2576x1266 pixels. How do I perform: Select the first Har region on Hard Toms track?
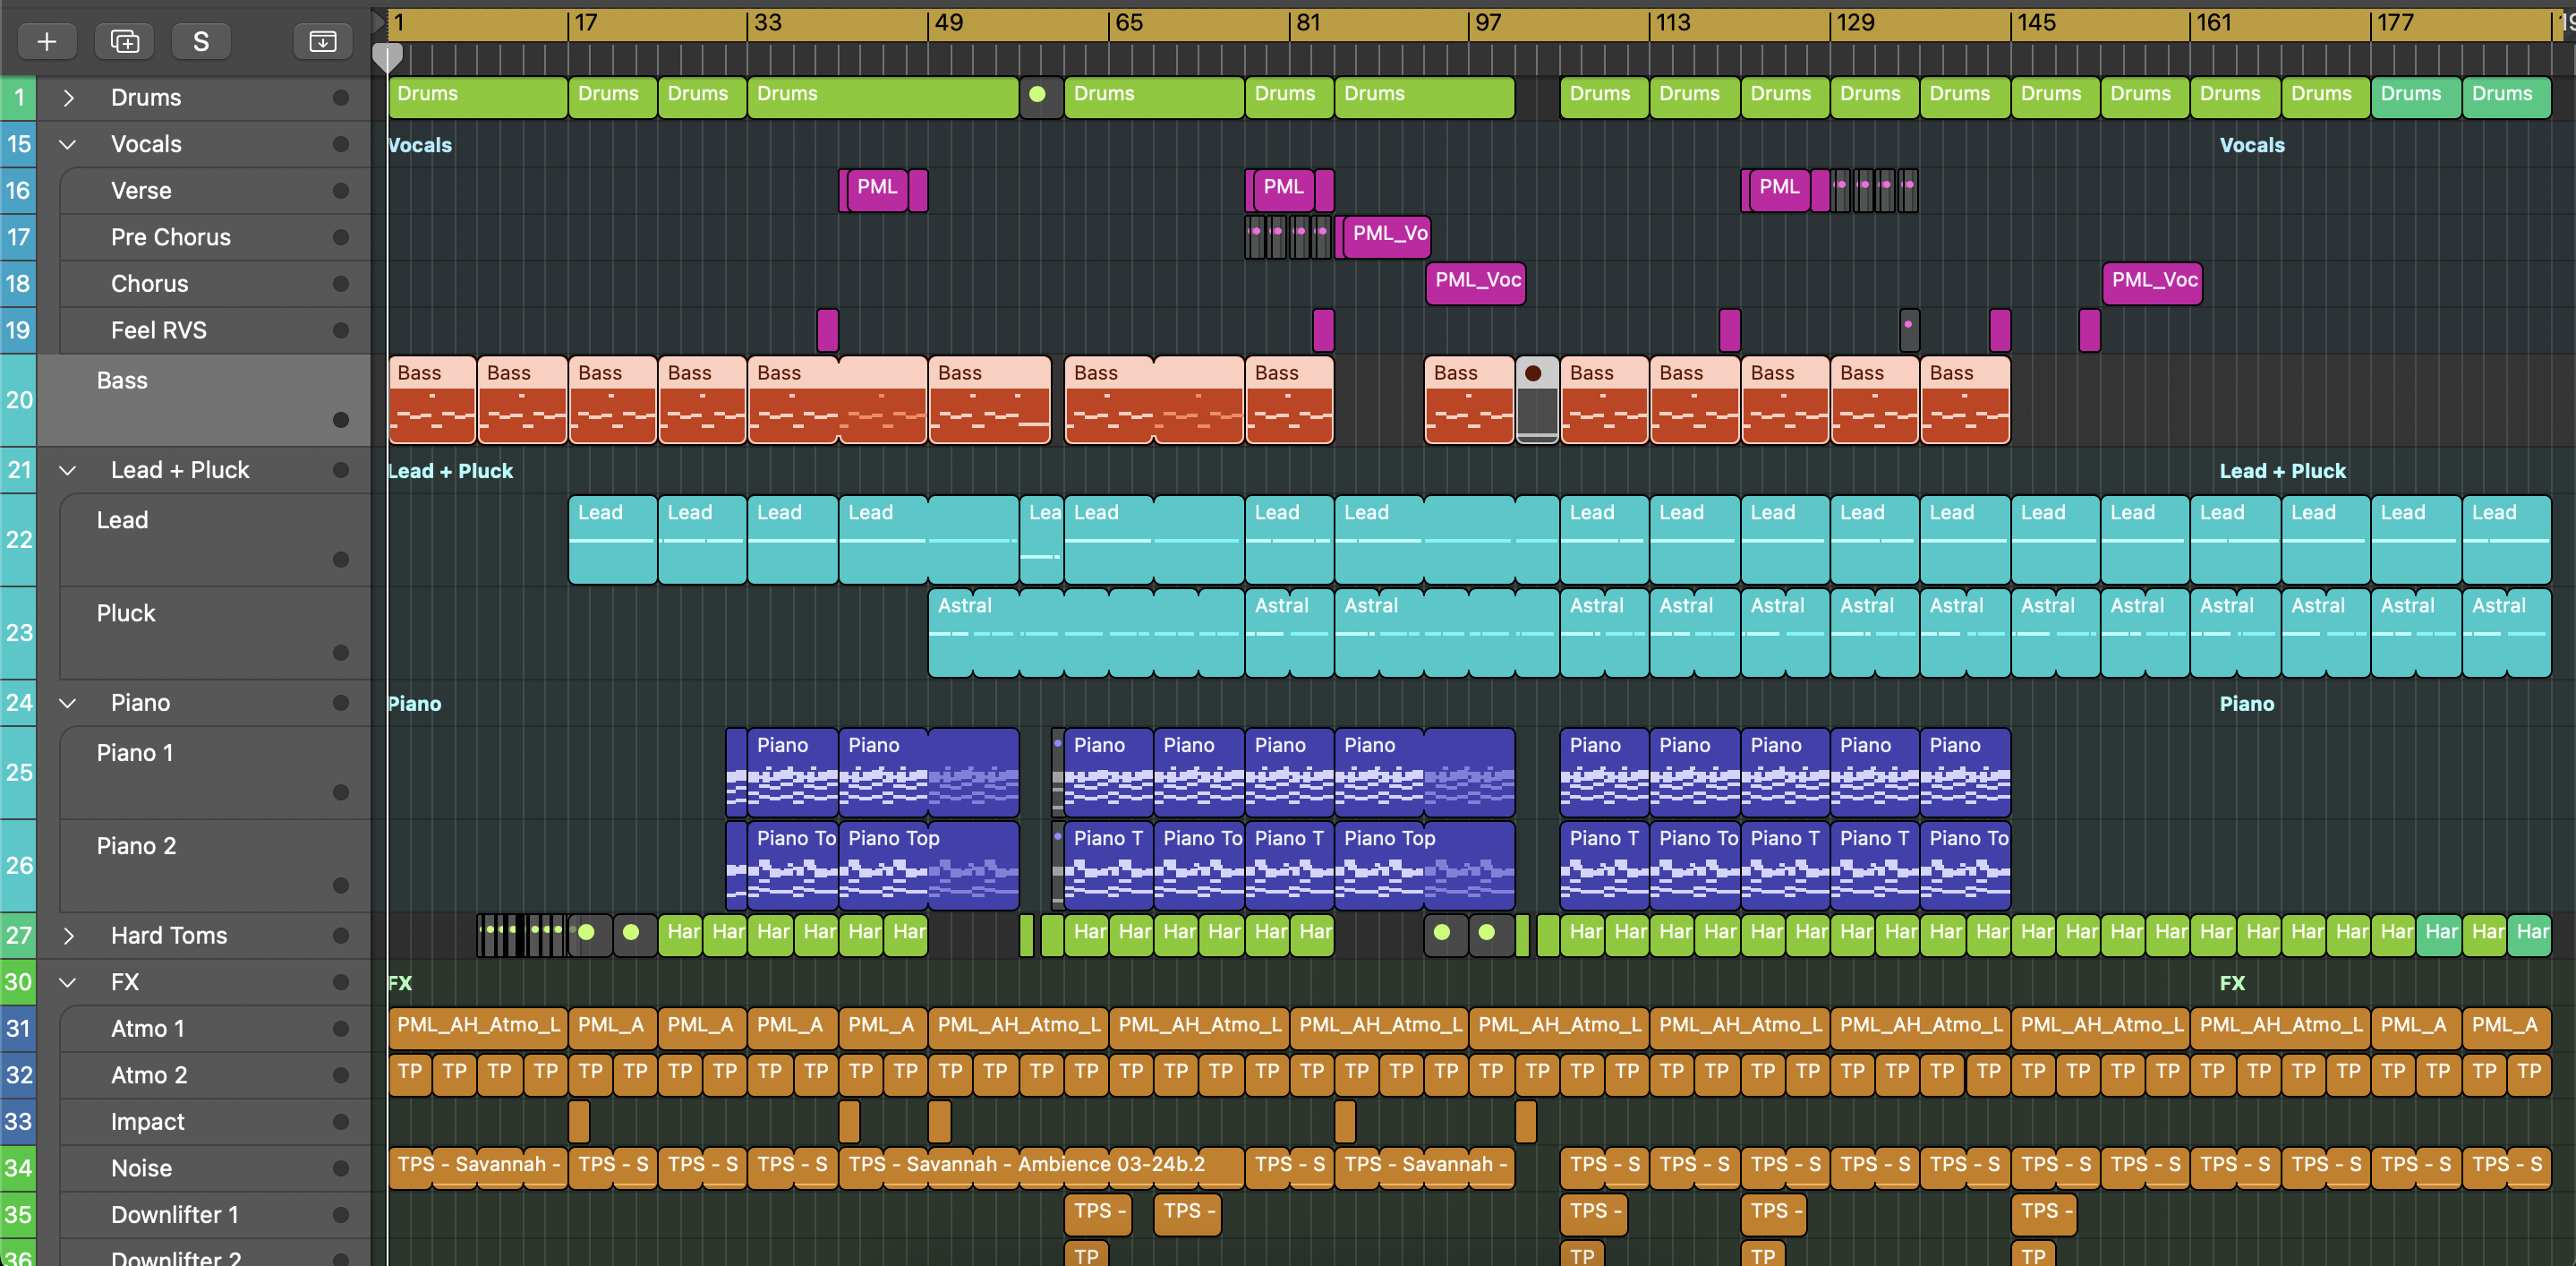tap(681, 936)
